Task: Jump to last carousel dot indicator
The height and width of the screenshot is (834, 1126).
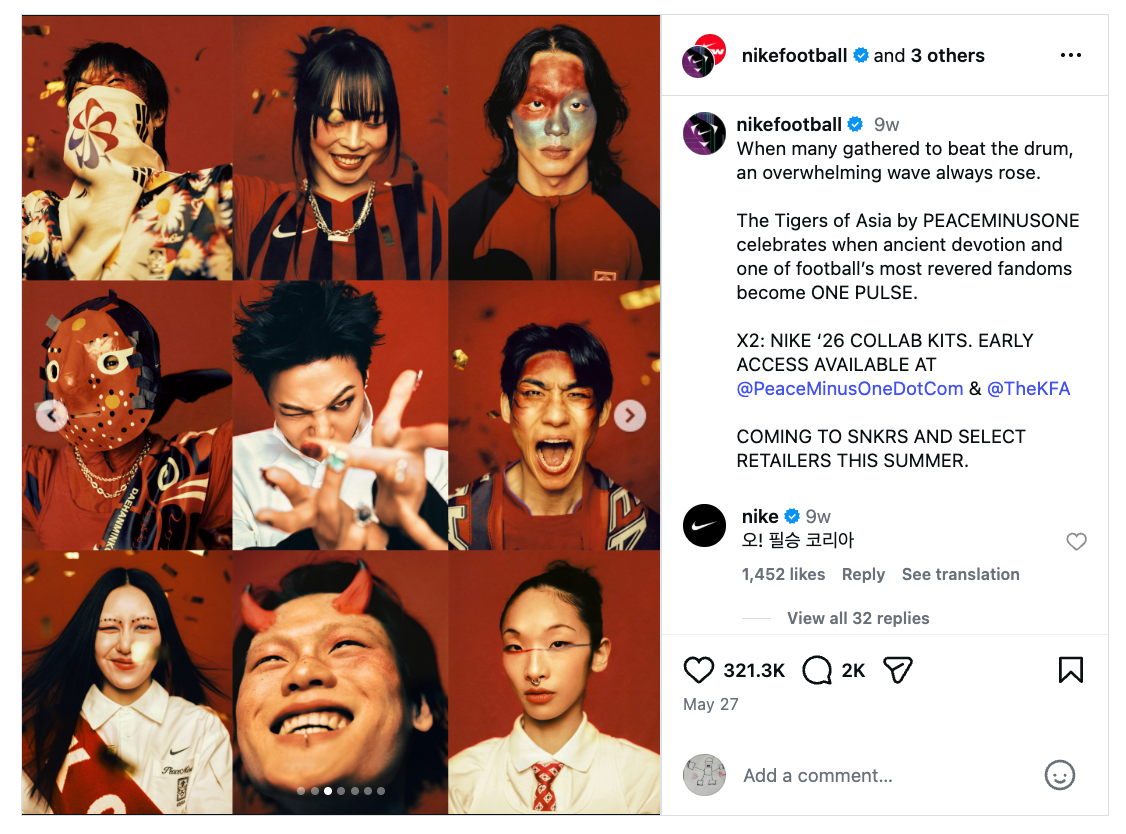Action: point(381,791)
